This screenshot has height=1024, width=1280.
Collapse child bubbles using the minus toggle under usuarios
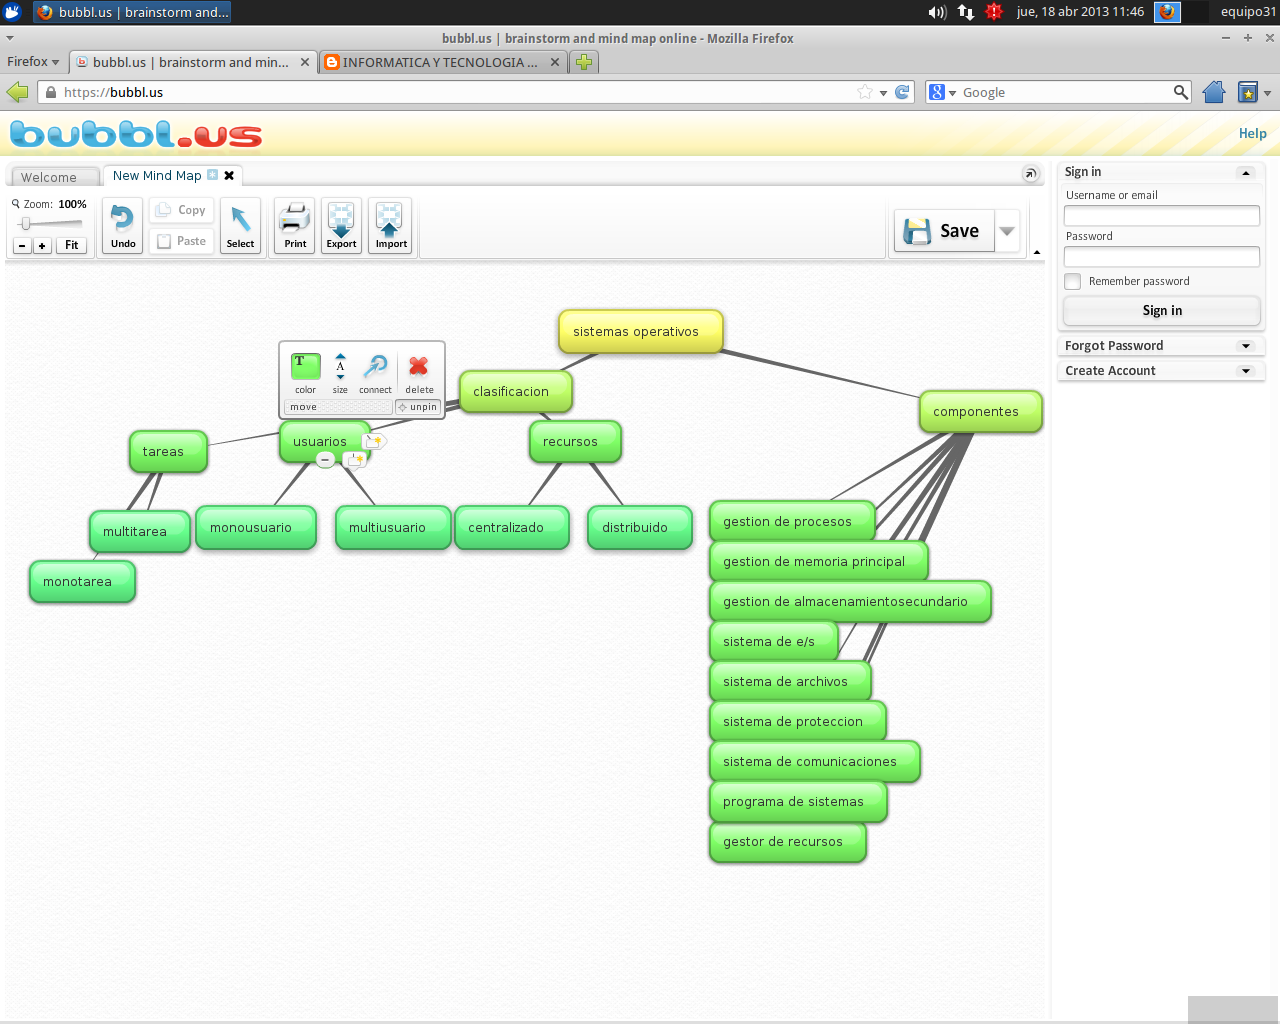tap(325, 459)
